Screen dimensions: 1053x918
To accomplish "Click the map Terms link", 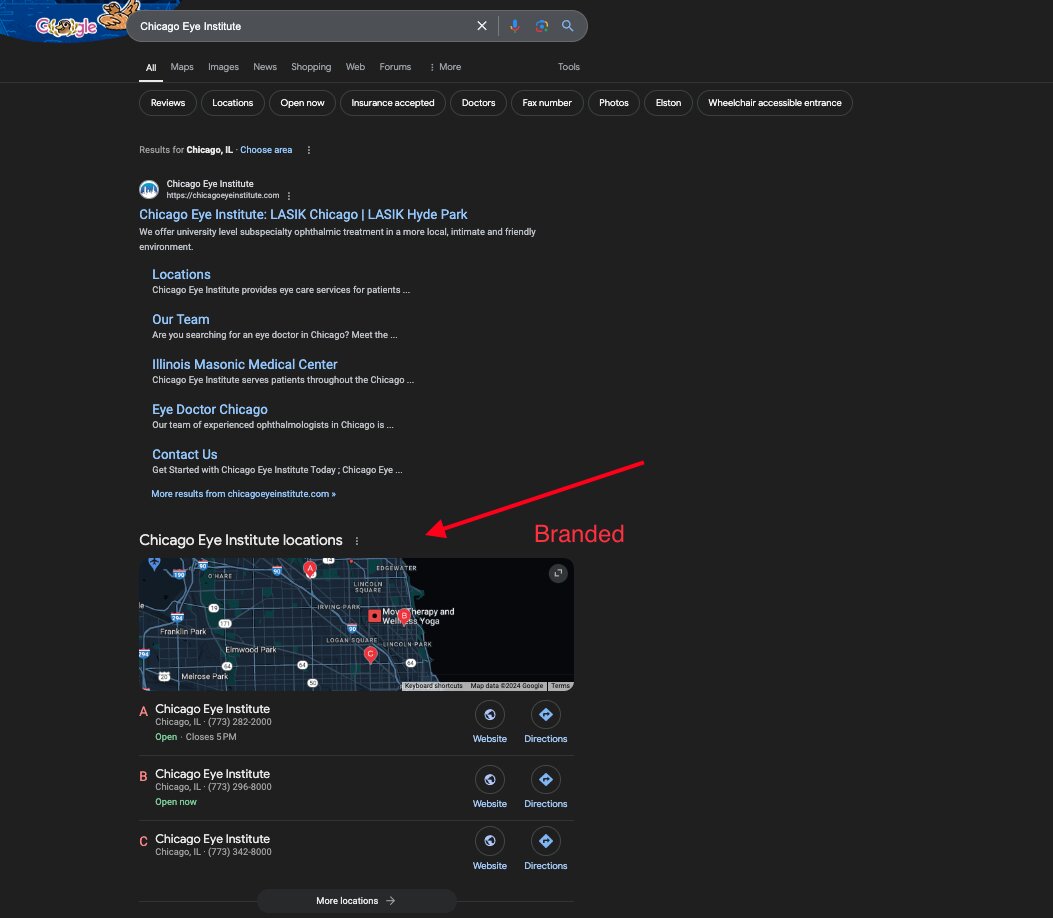I will click(560, 686).
